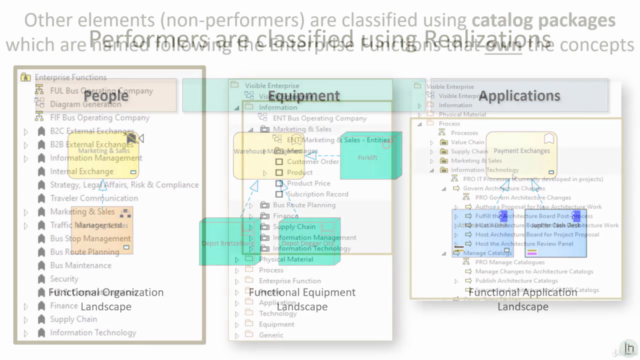Select the Internal Exchange function icon

41,171
